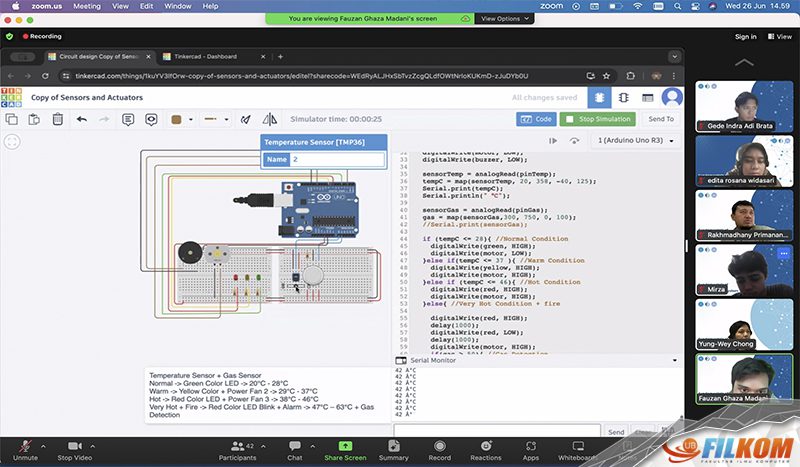Click the temperature sensor Name input field
The height and width of the screenshot is (467, 800).
336,159
